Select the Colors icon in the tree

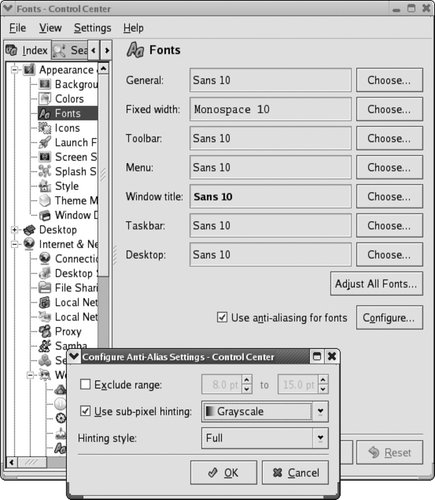45,99
